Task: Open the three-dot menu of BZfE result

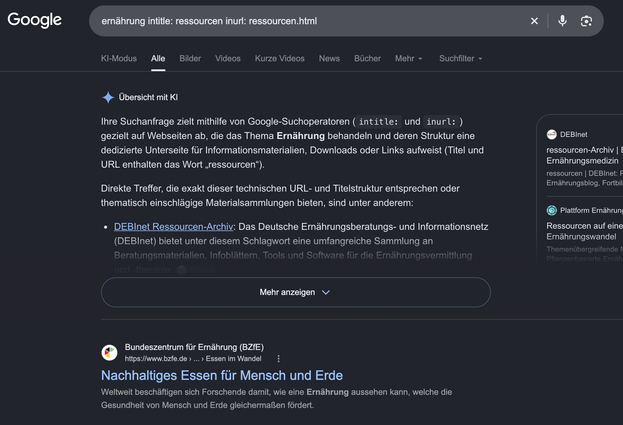Action: (279, 359)
